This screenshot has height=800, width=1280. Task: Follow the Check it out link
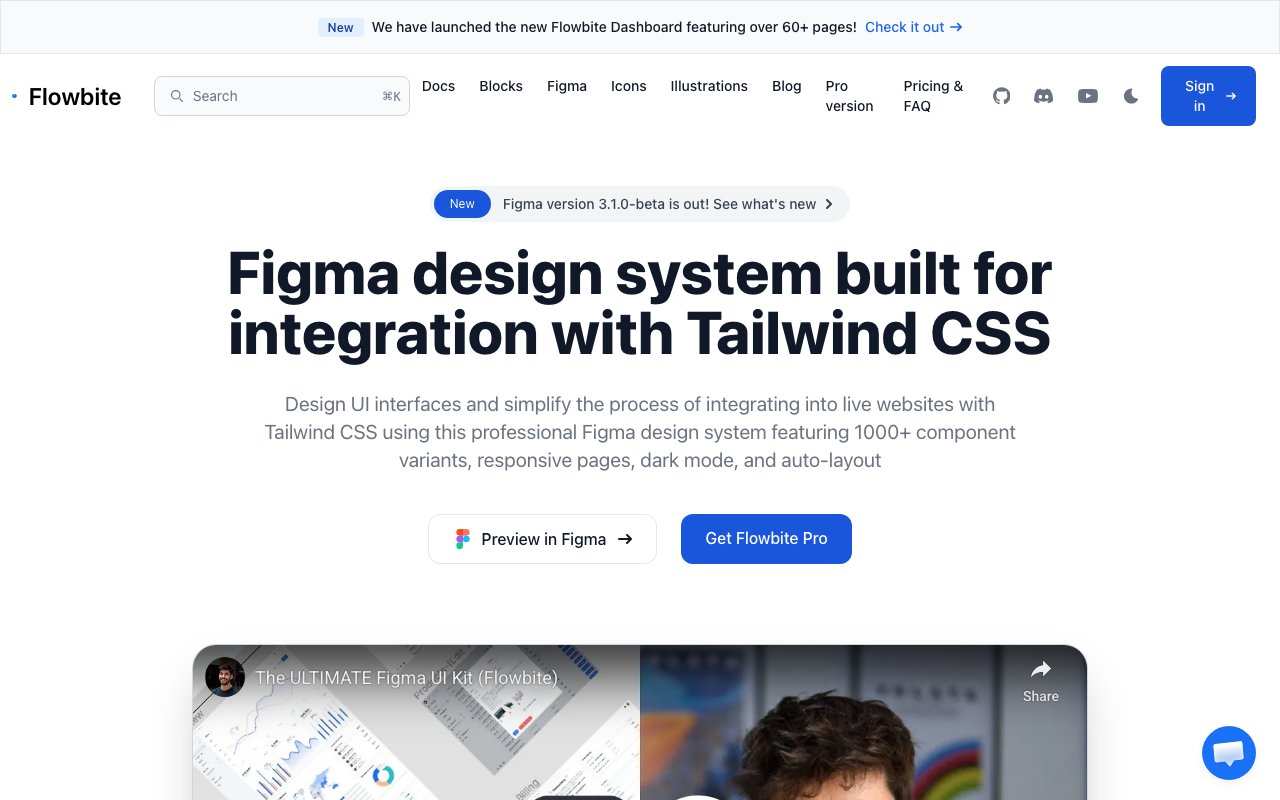[x=914, y=27]
